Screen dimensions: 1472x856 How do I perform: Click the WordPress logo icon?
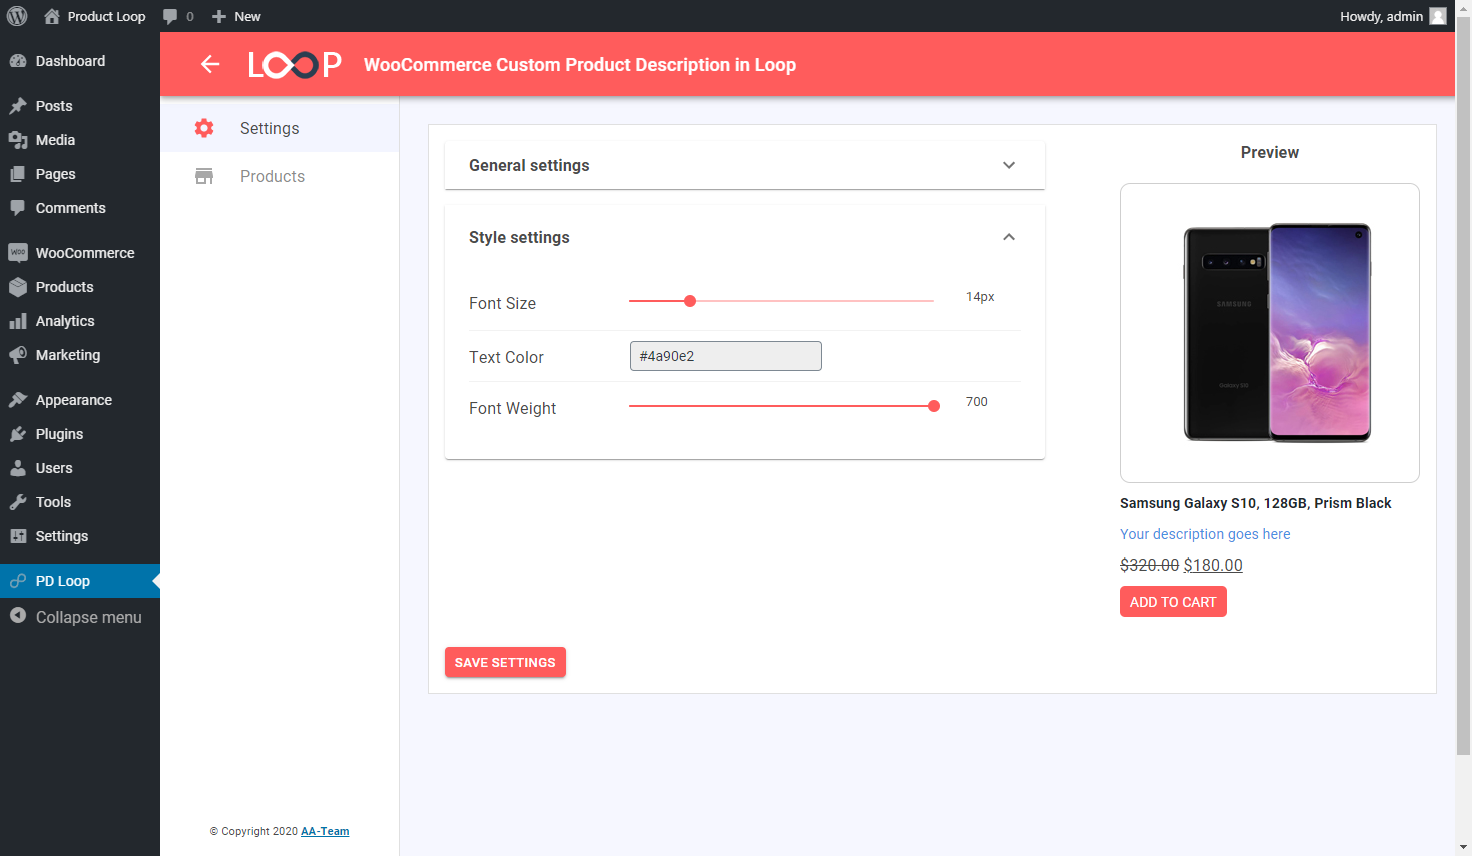17,16
